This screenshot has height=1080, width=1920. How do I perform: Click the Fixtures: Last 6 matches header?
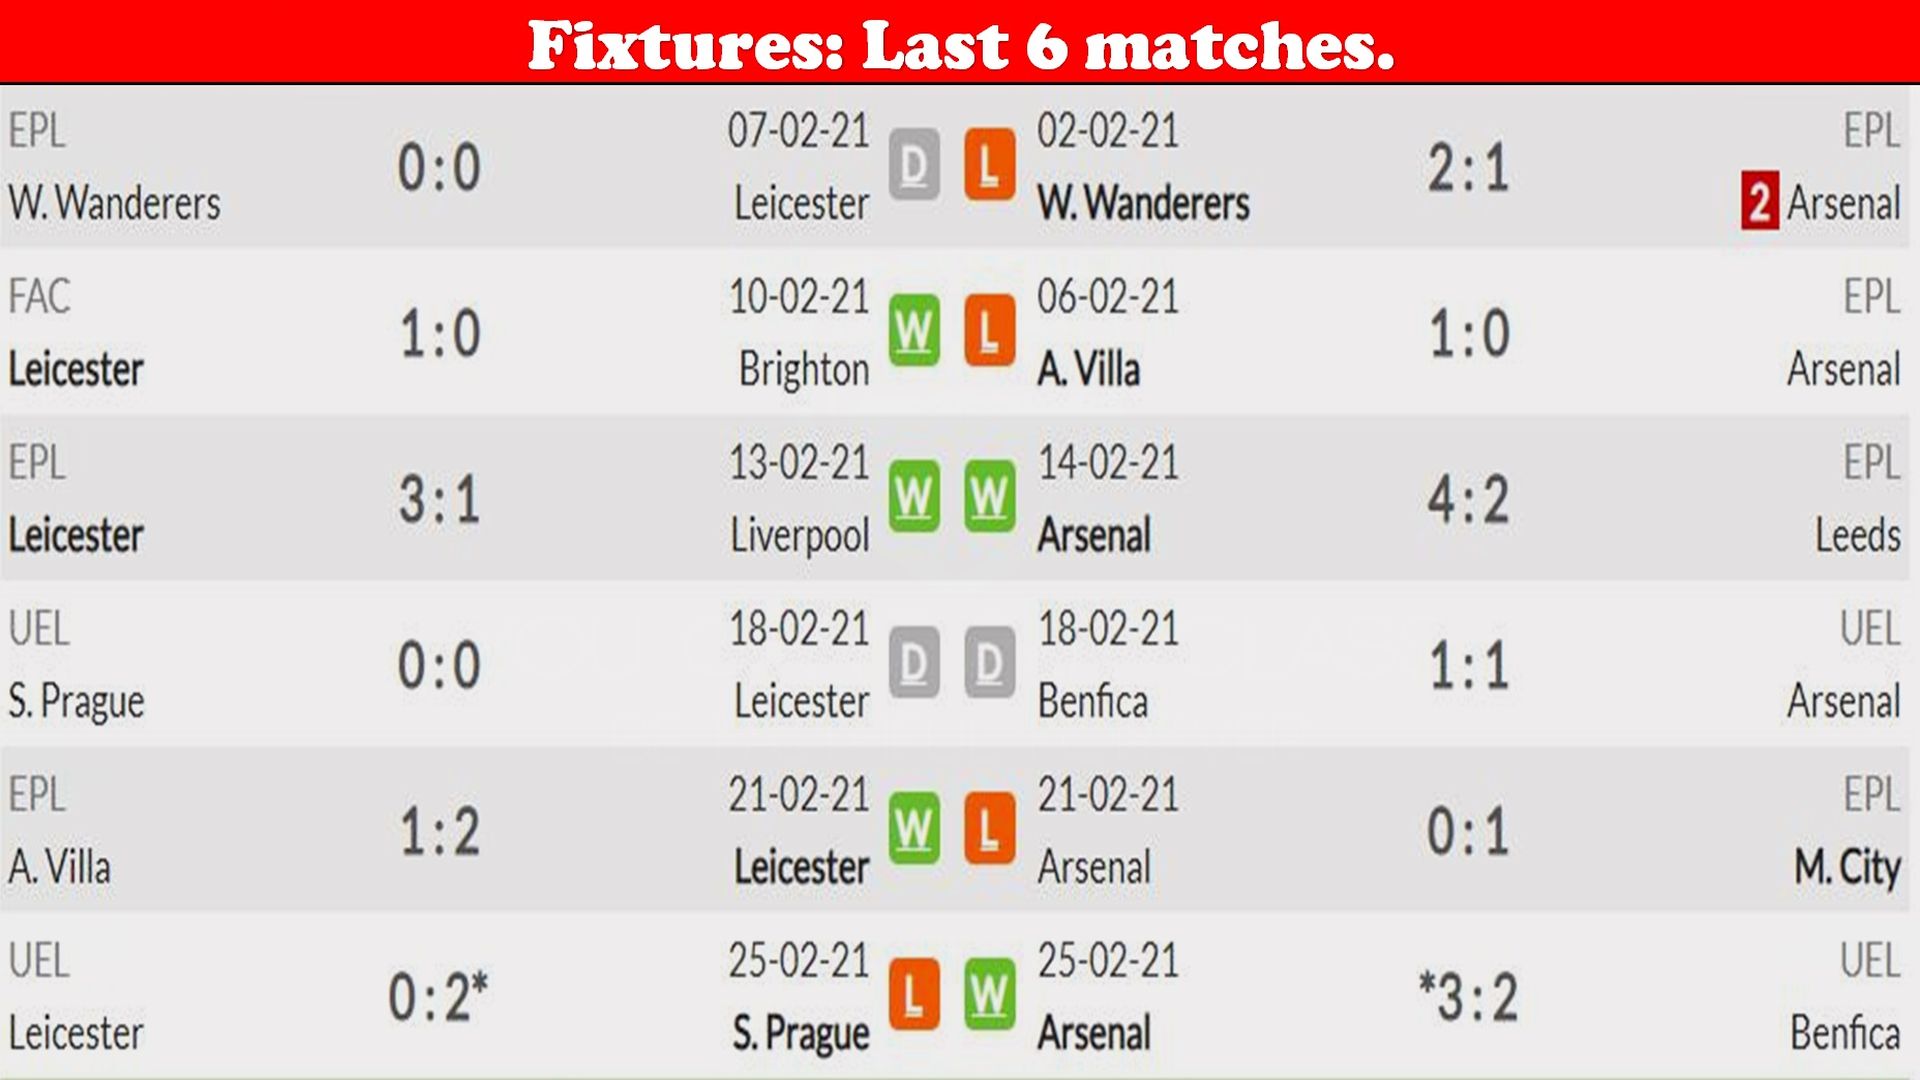(960, 44)
